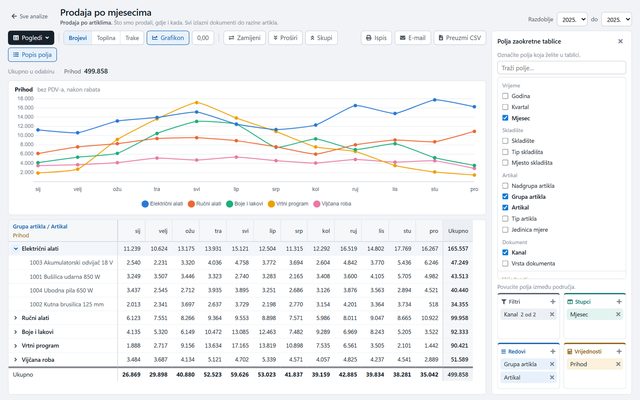Click the svi column header

tap(240, 231)
